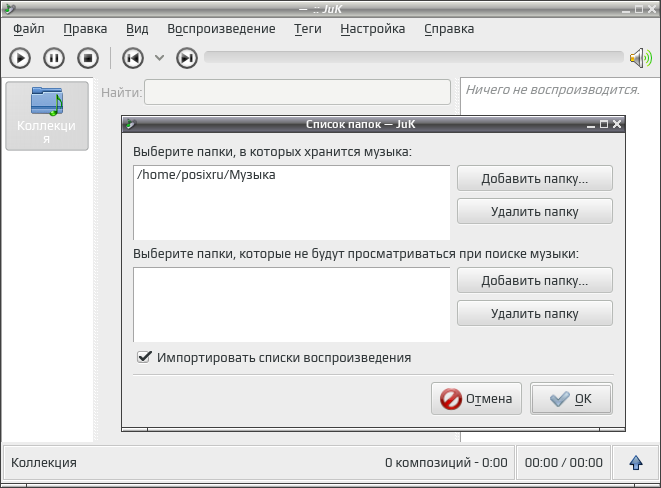Open the Настройка menu
661x488 pixels.
click(373, 29)
